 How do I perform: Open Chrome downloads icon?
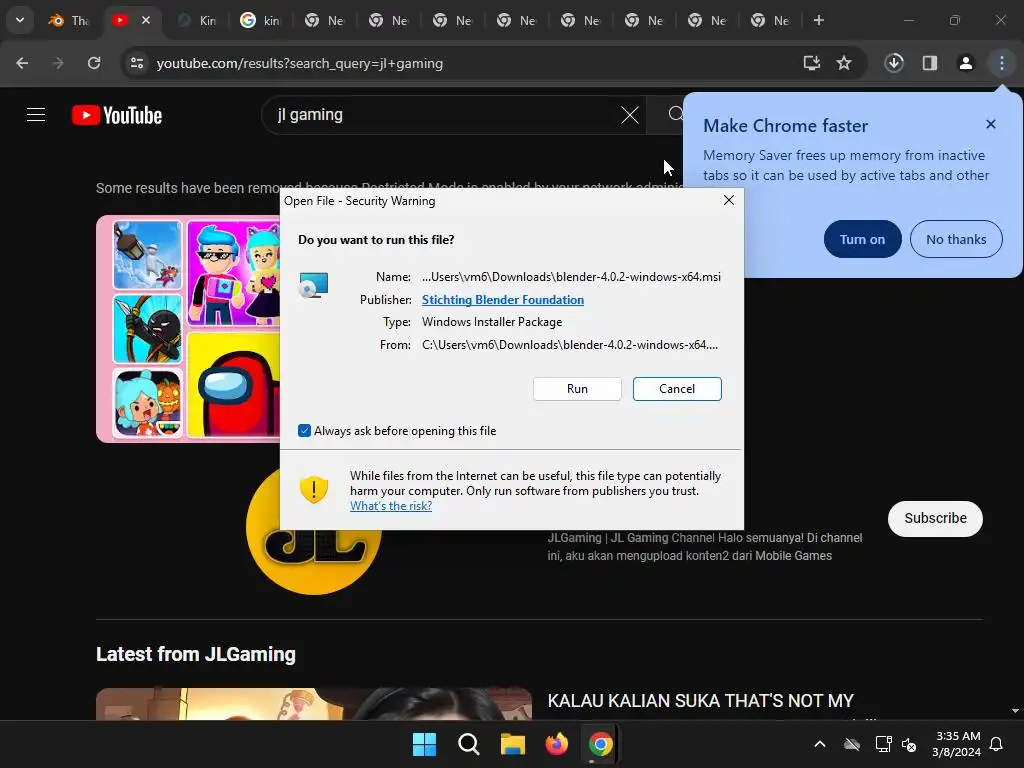click(x=894, y=63)
